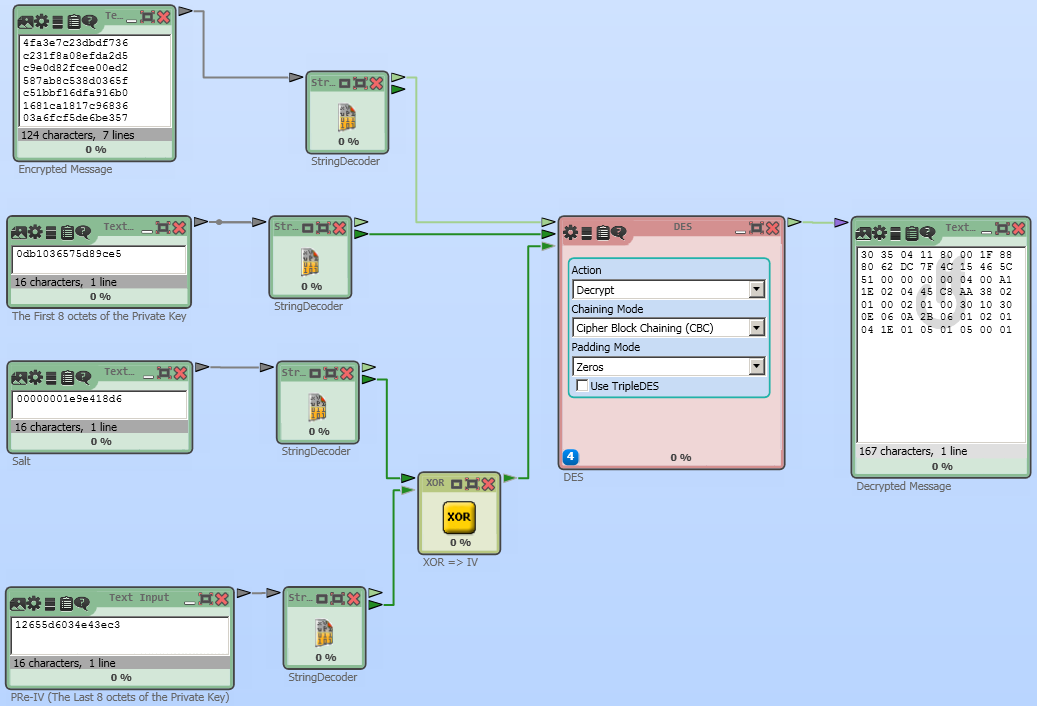Open log clipboard of Decrypted Message component
This screenshot has width=1037, height=706.
(911, 233)
